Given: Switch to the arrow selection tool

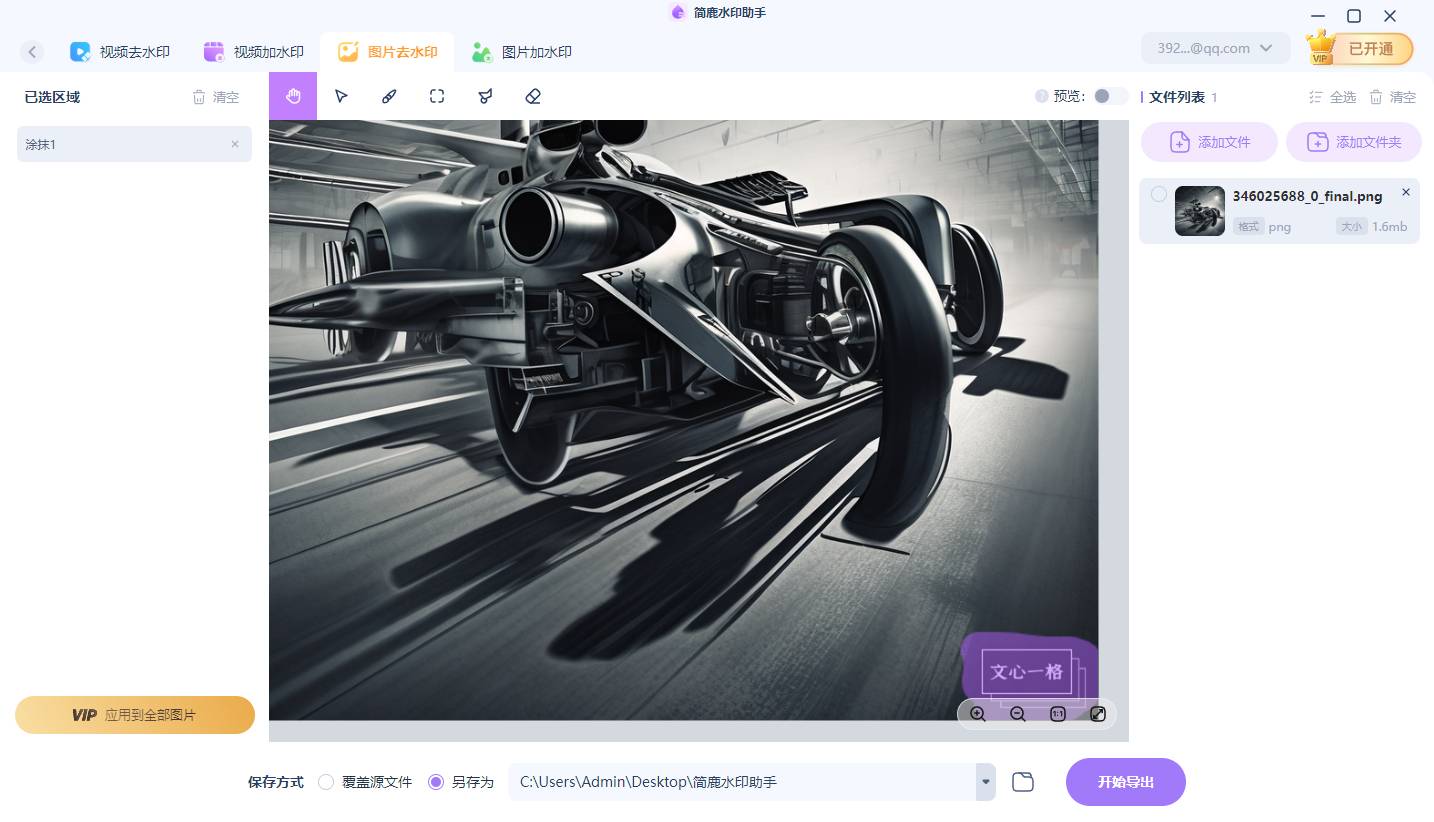Looking at the screenshot, I should (x=340, y=96).
